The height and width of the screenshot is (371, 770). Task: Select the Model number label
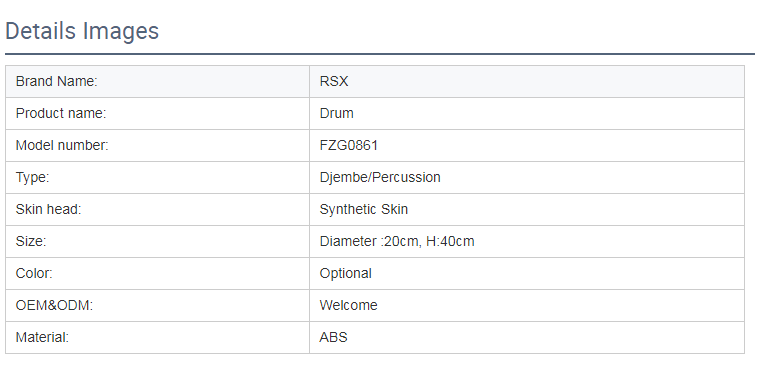tap(62, 145)
